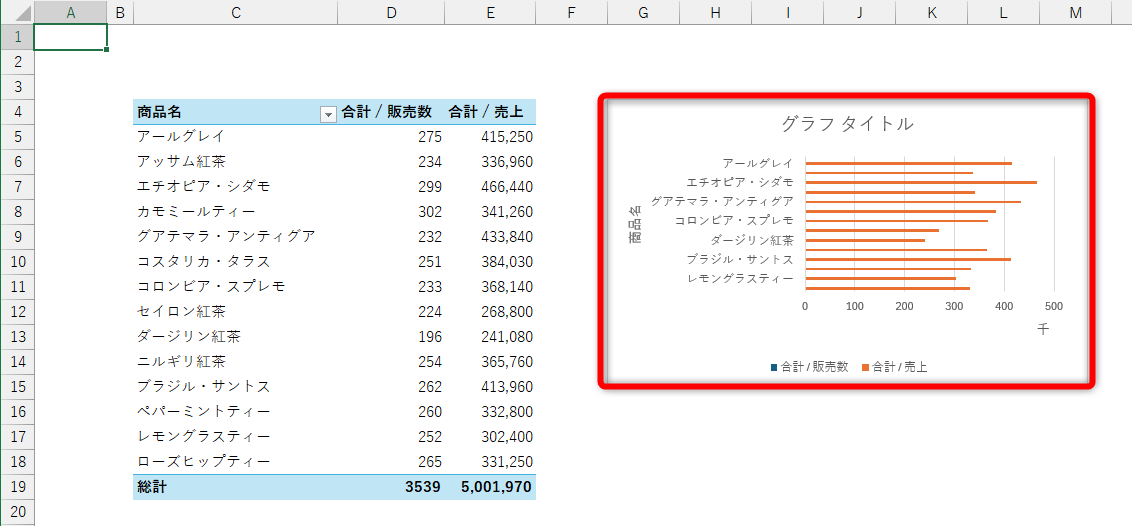Click the ニルギリ紅茶 cell
The height and width of the screenshot is (526, 1132).
[236, 361]
